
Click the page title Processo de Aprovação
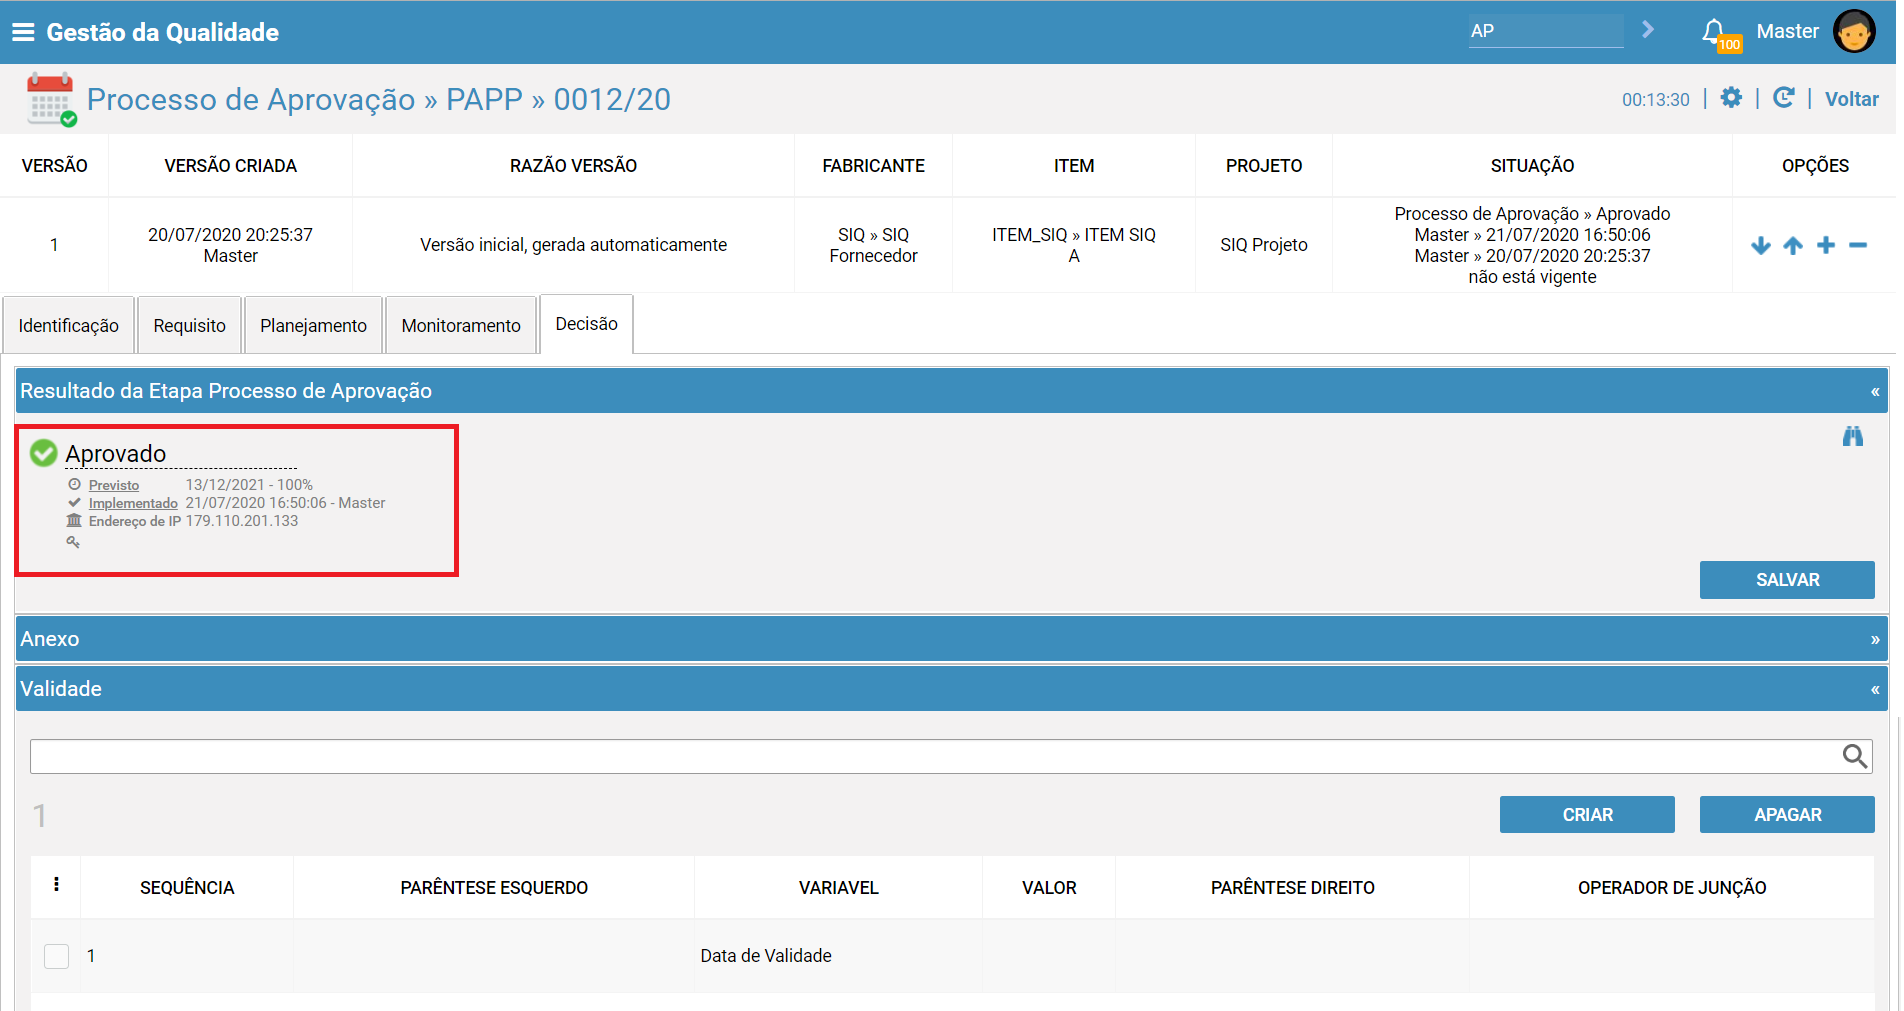[378, 99]
